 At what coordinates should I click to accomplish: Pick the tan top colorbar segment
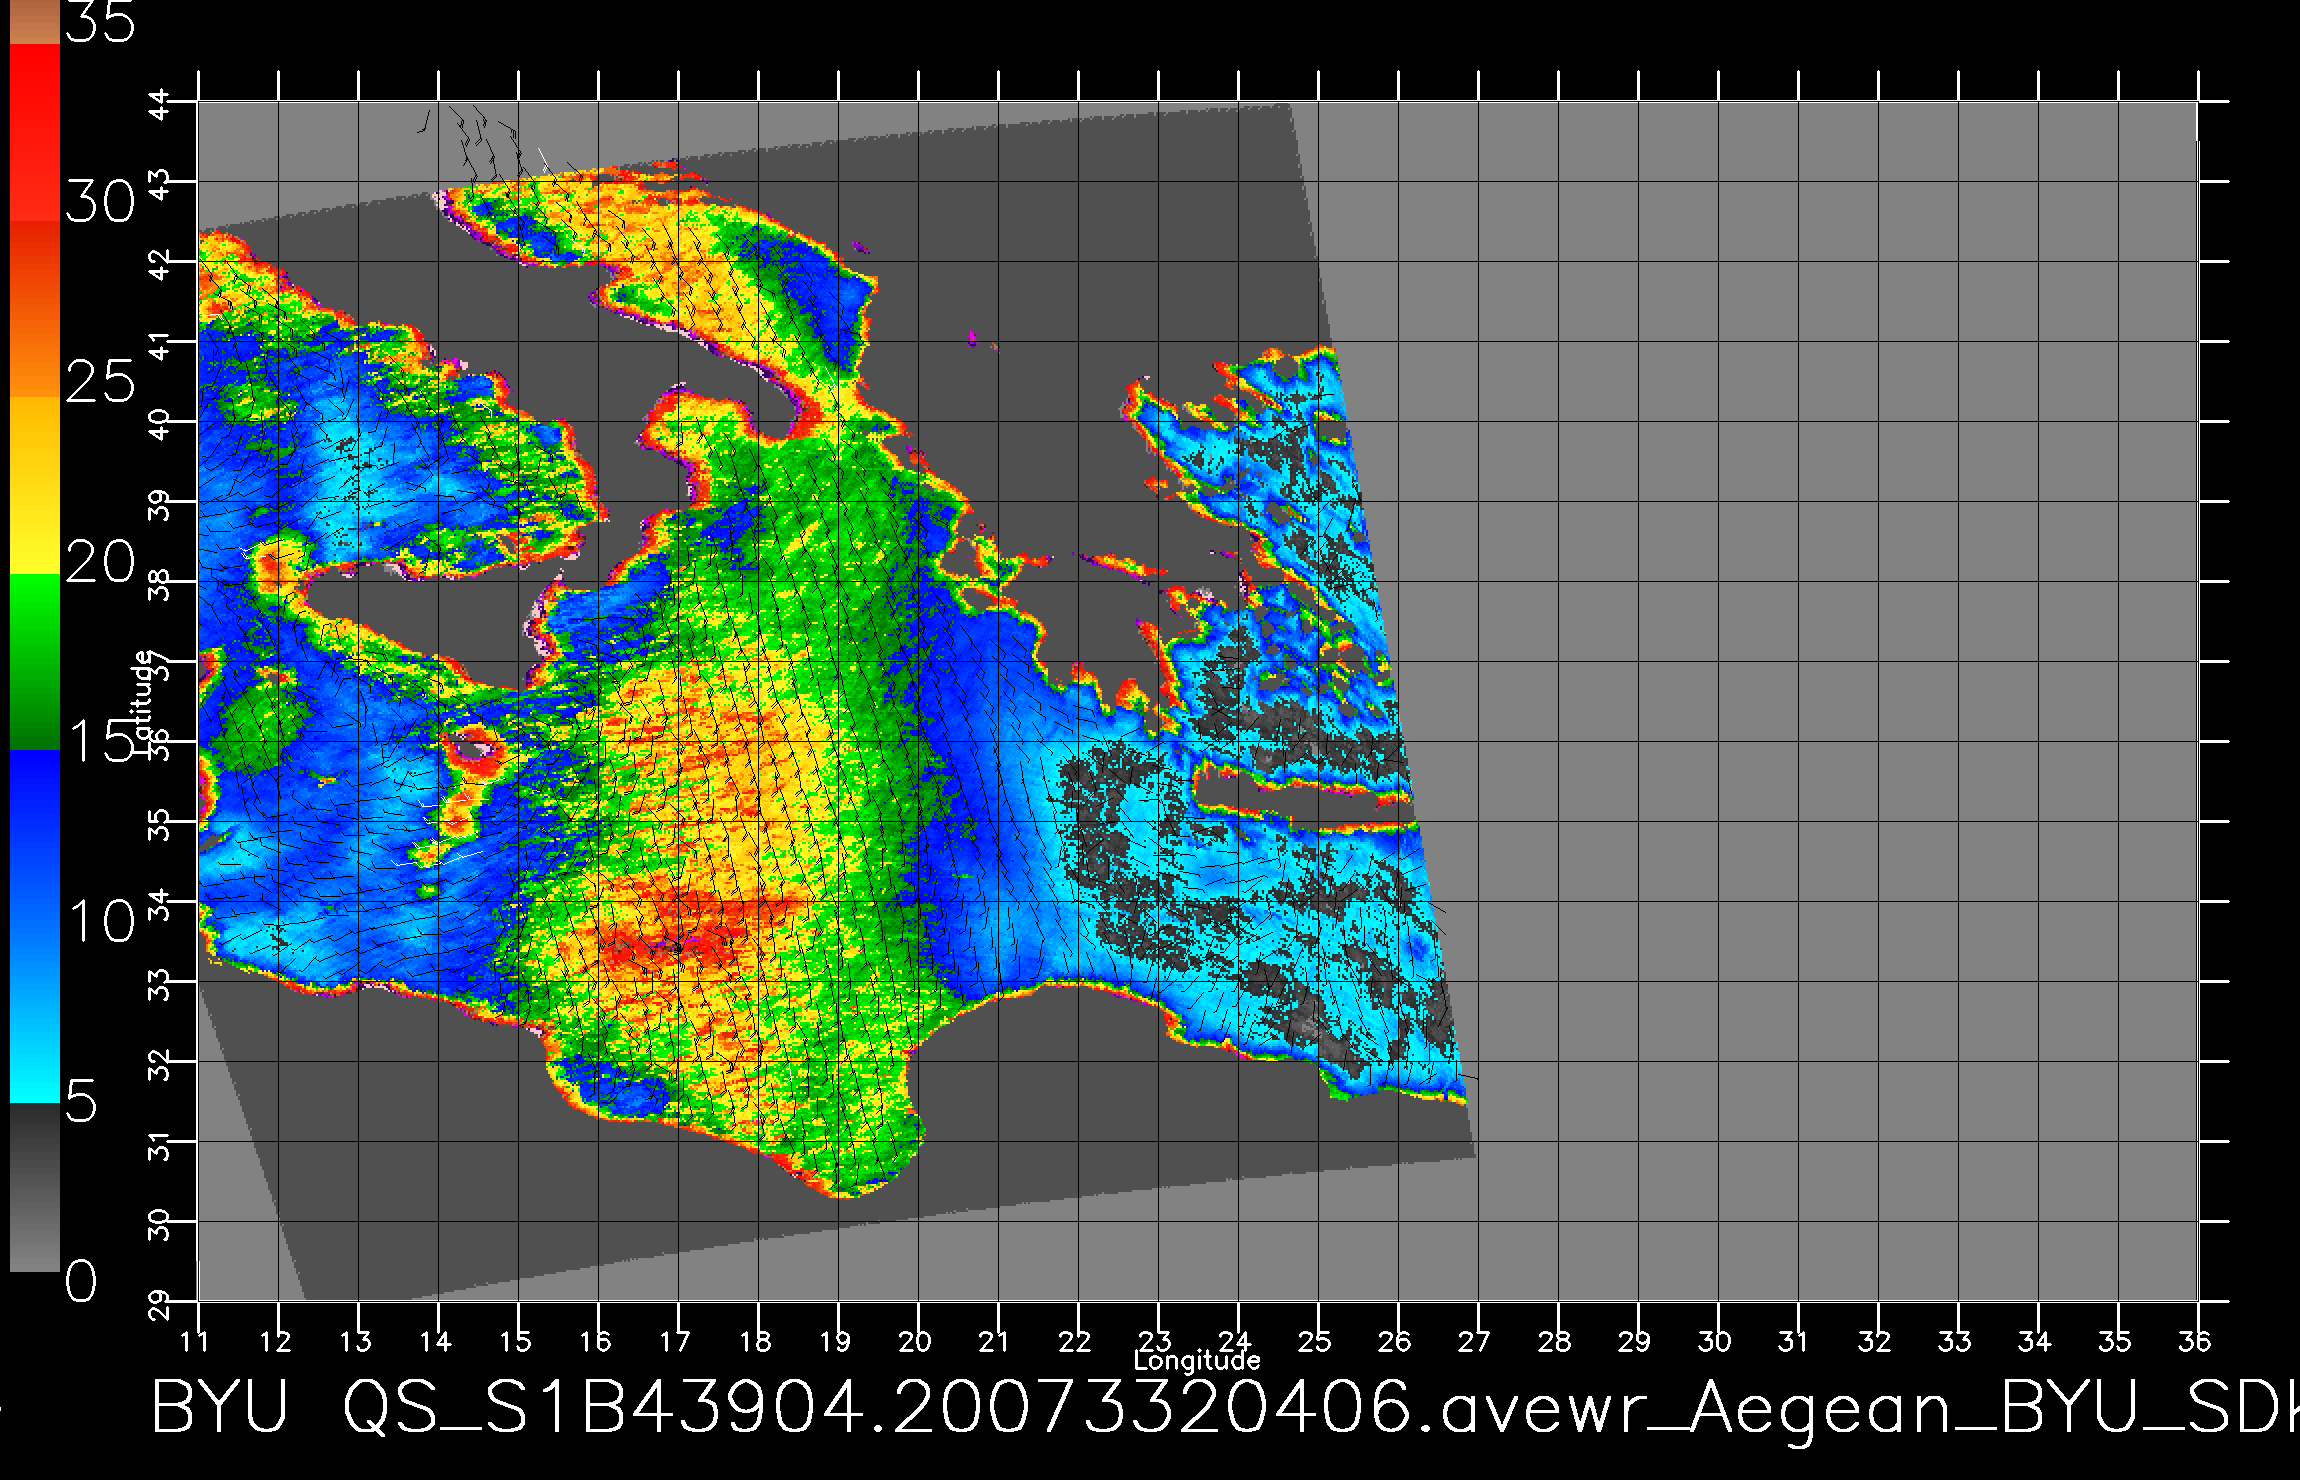[34, 22]
